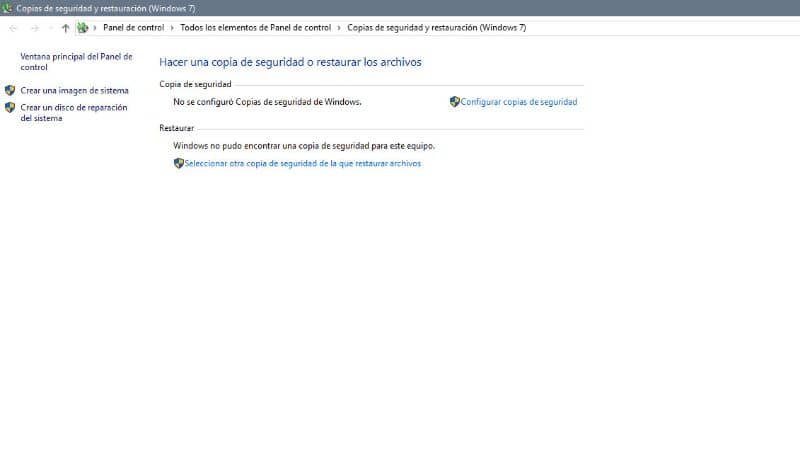Screen dimensions: 800x467
Task: Click shield icon next to Configurar copias de seguridad
Action: [x=455, y=102]
